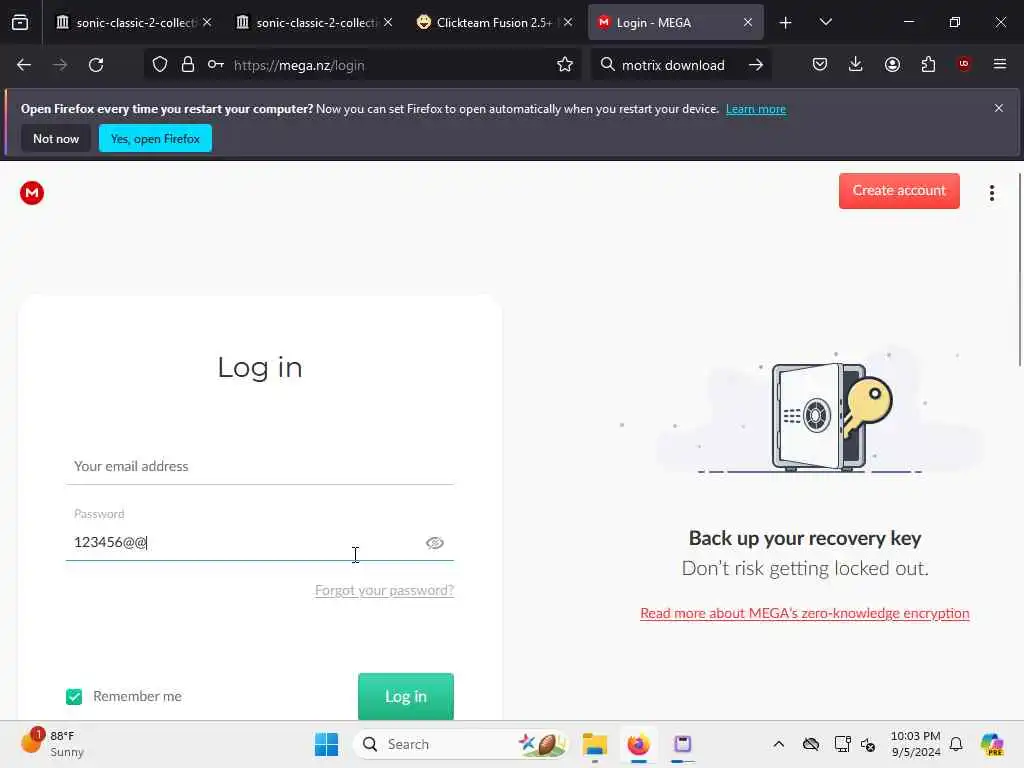
Task: Dismiss the Firefox startup notification bar
Action: 999,108
